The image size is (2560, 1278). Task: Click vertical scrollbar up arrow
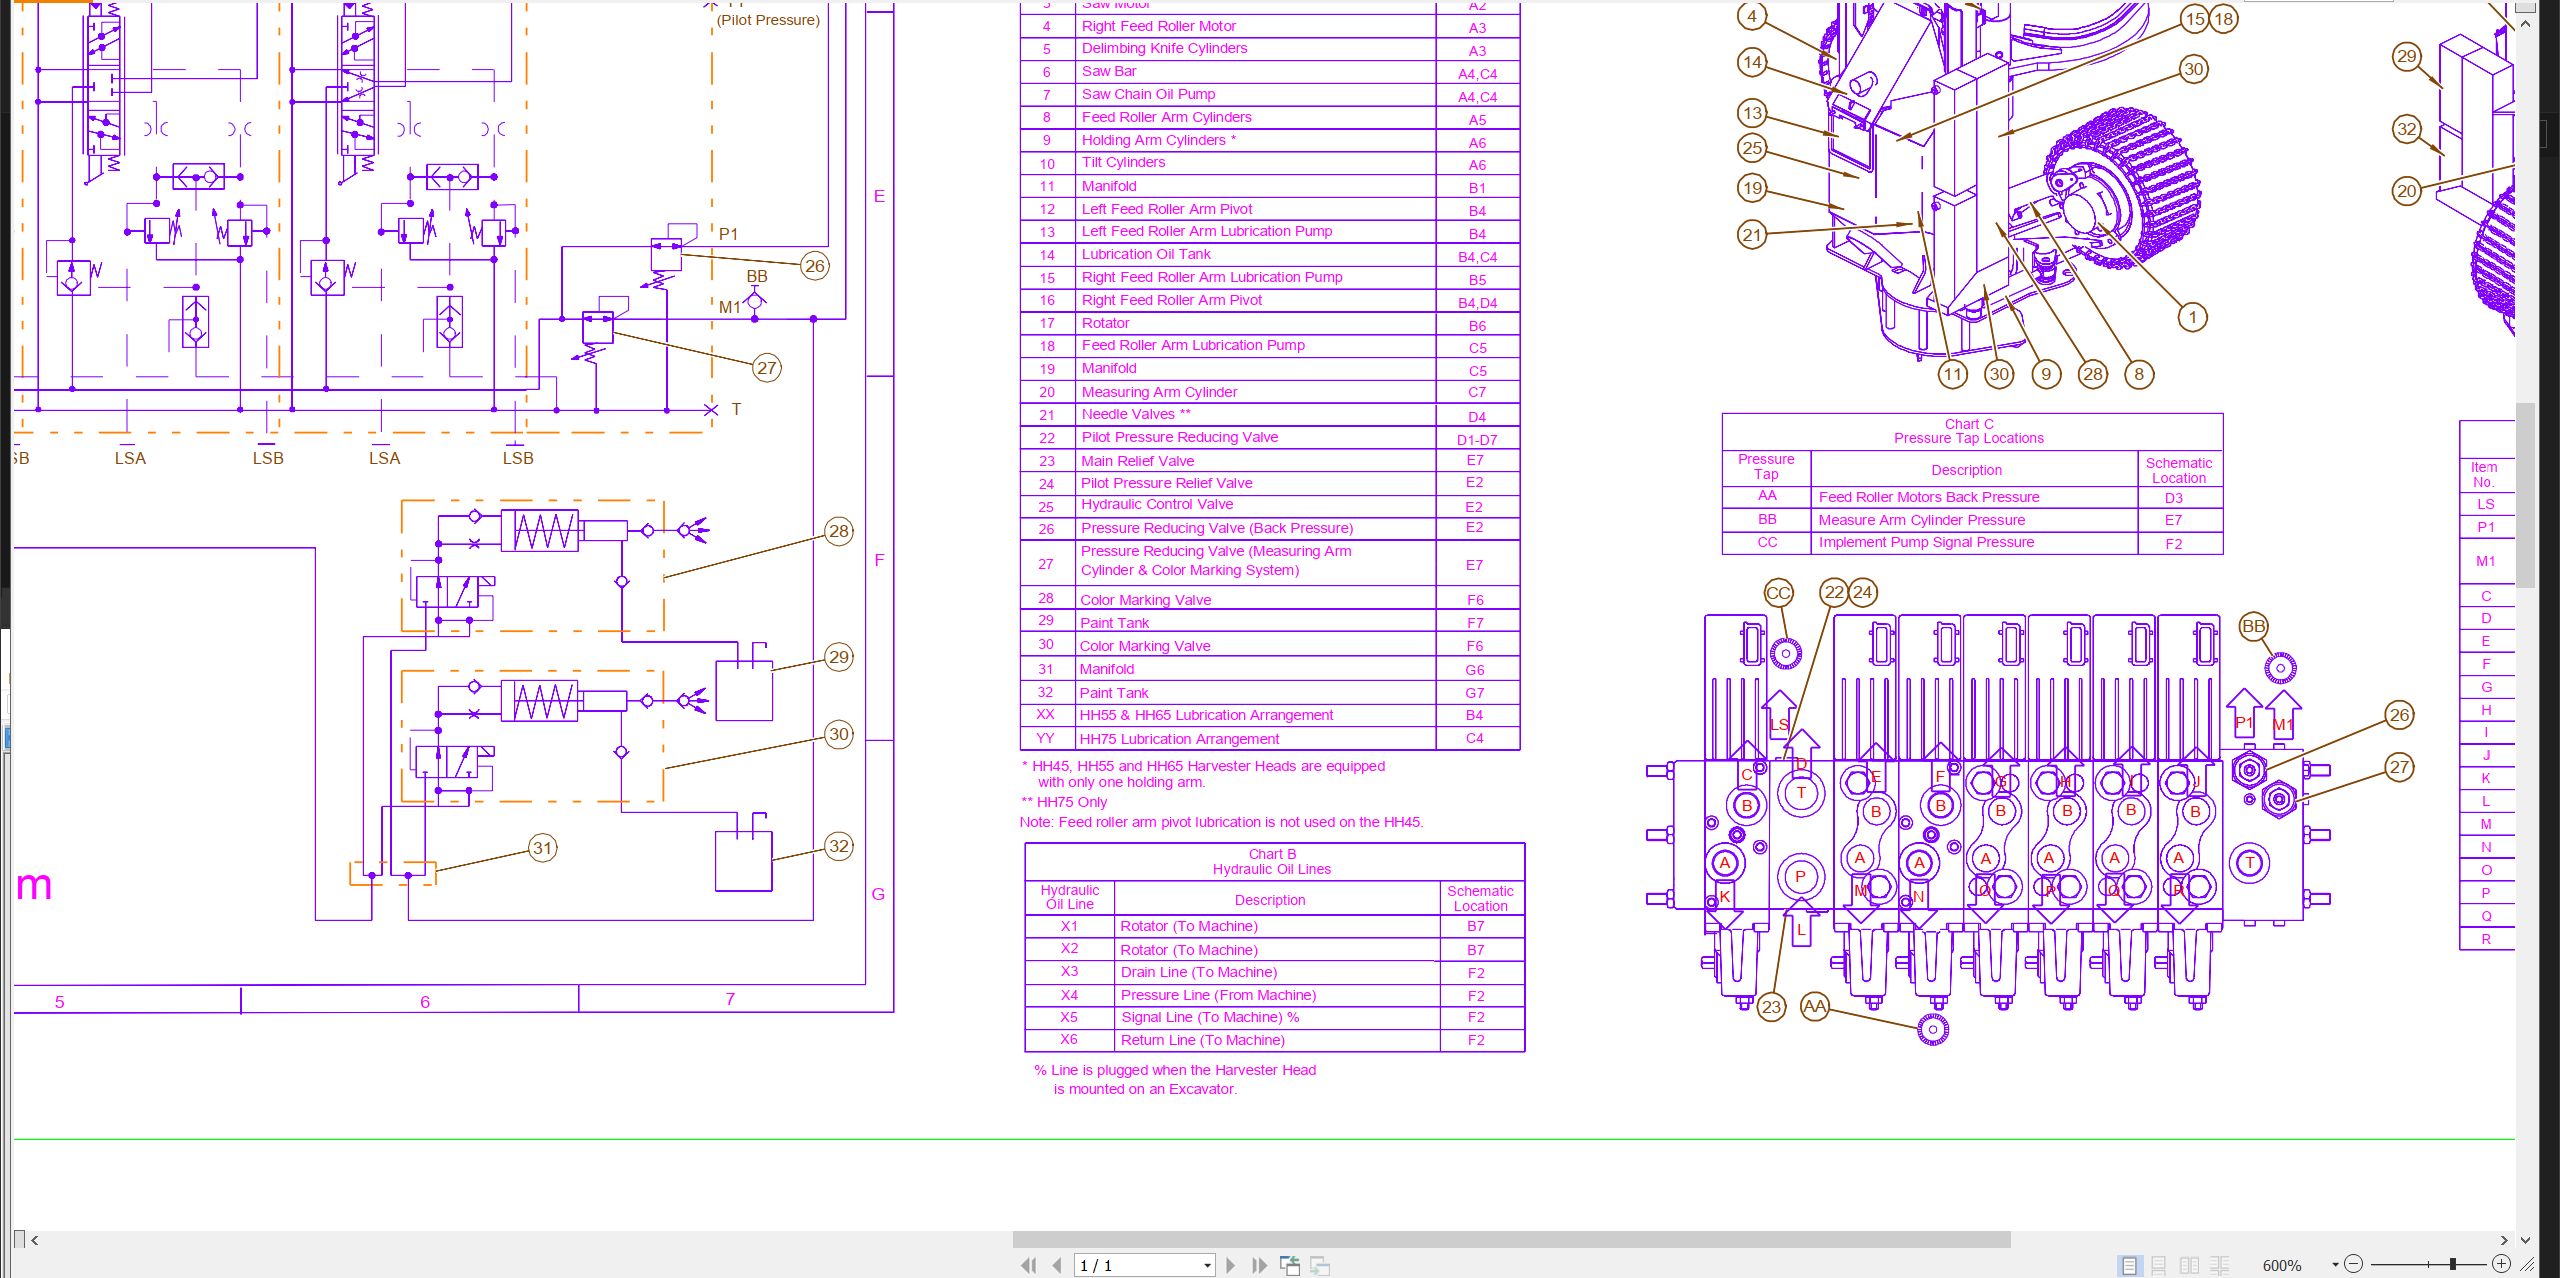(2525, 22)
